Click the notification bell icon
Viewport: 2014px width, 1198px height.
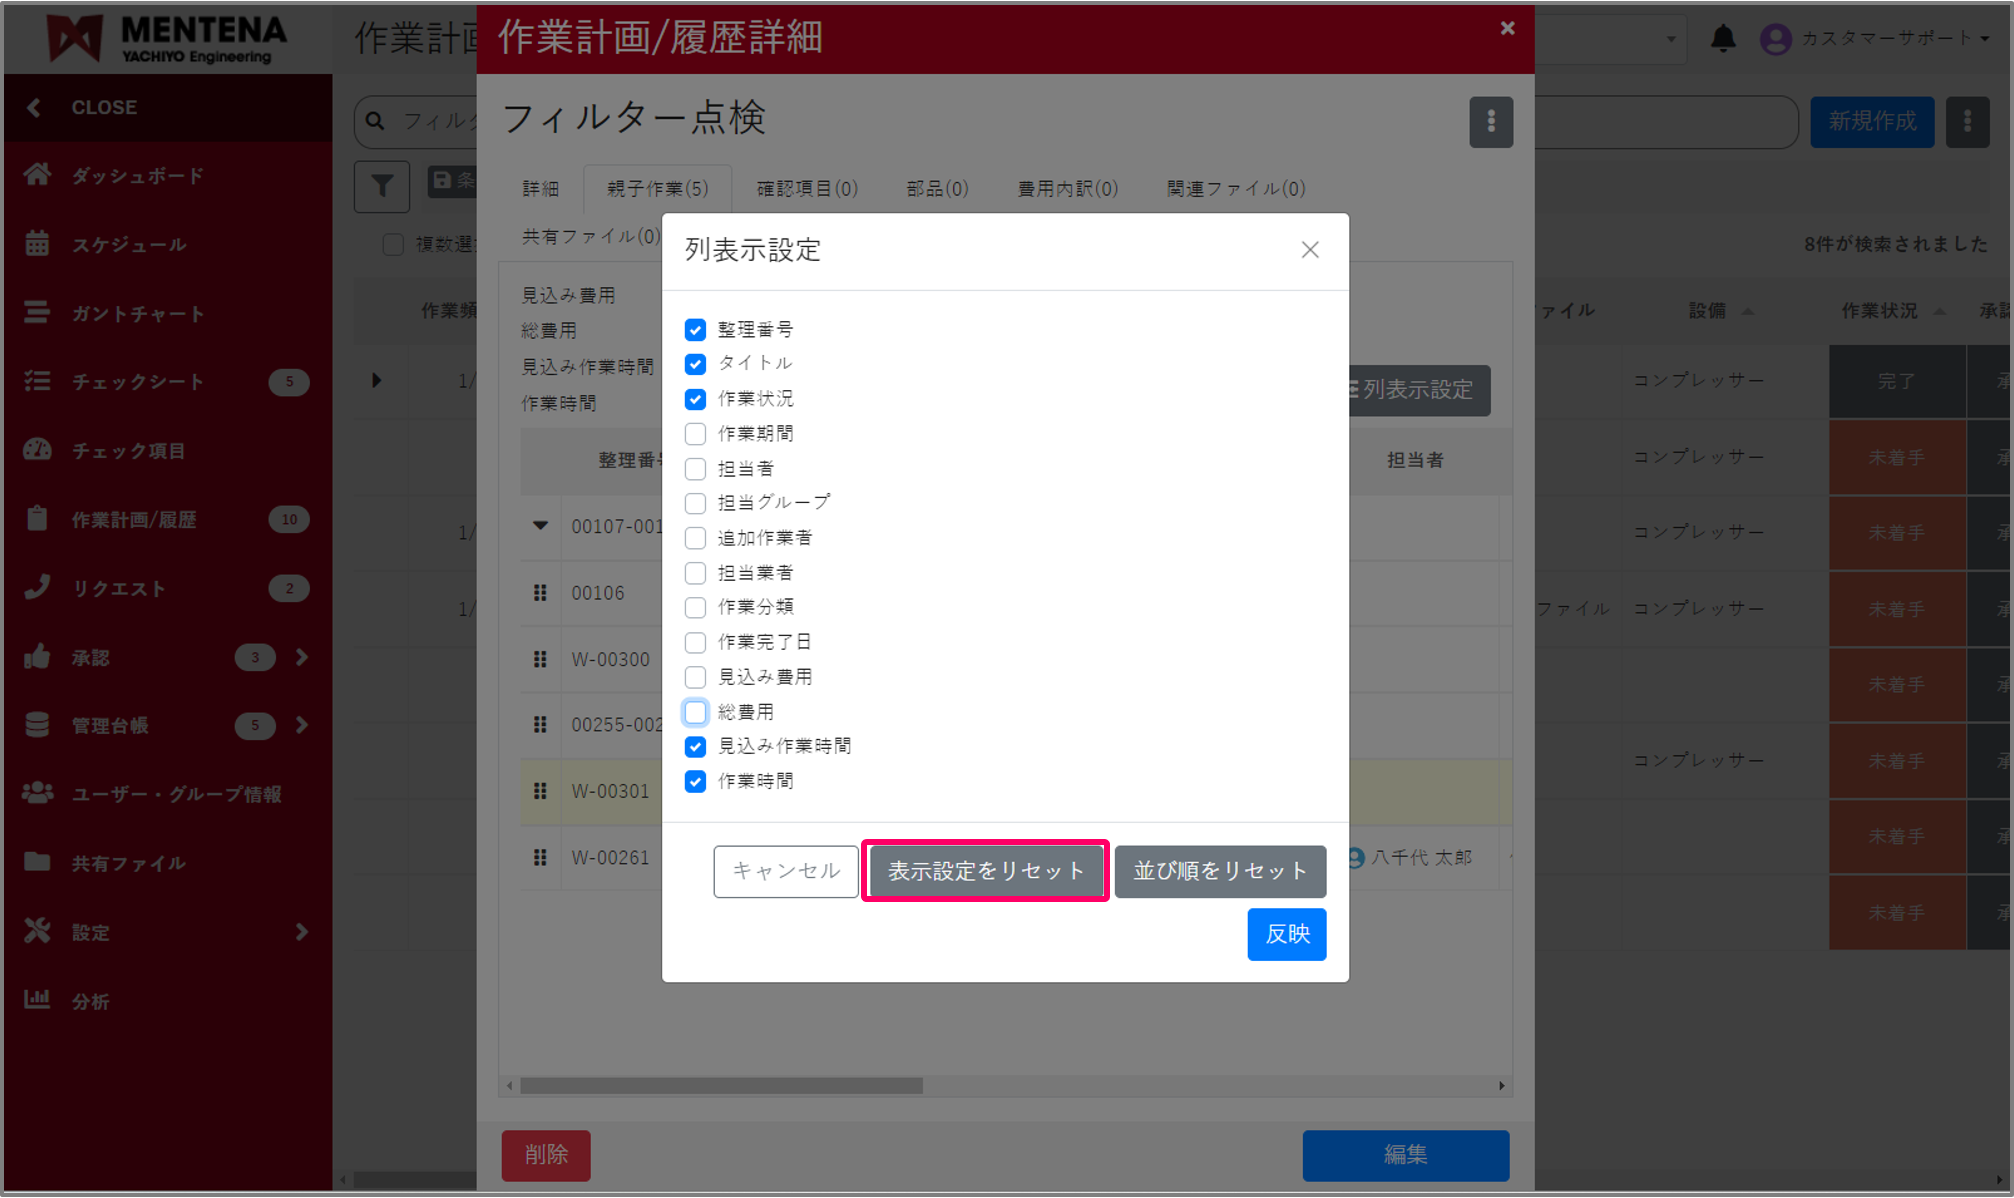1723,39
